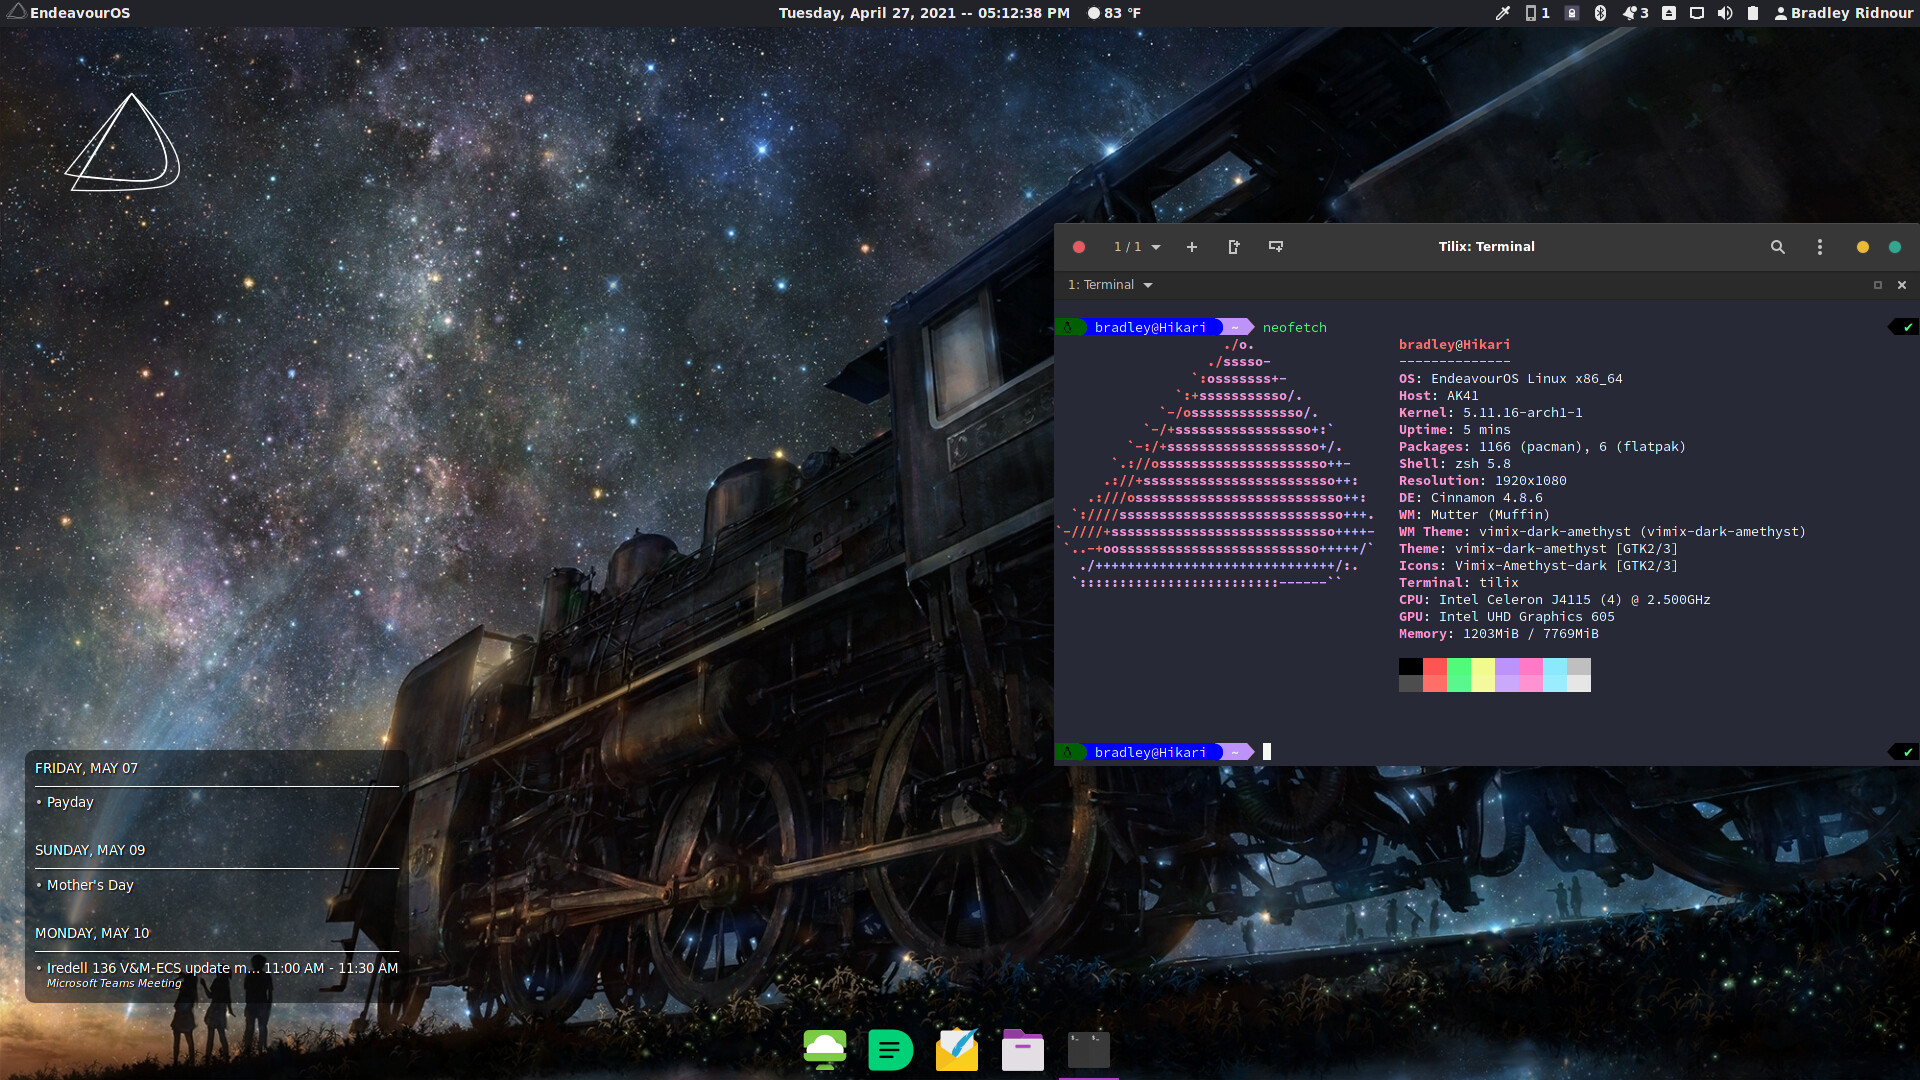
Task: Click the password manager tray icon
Action: point(1572,13)
